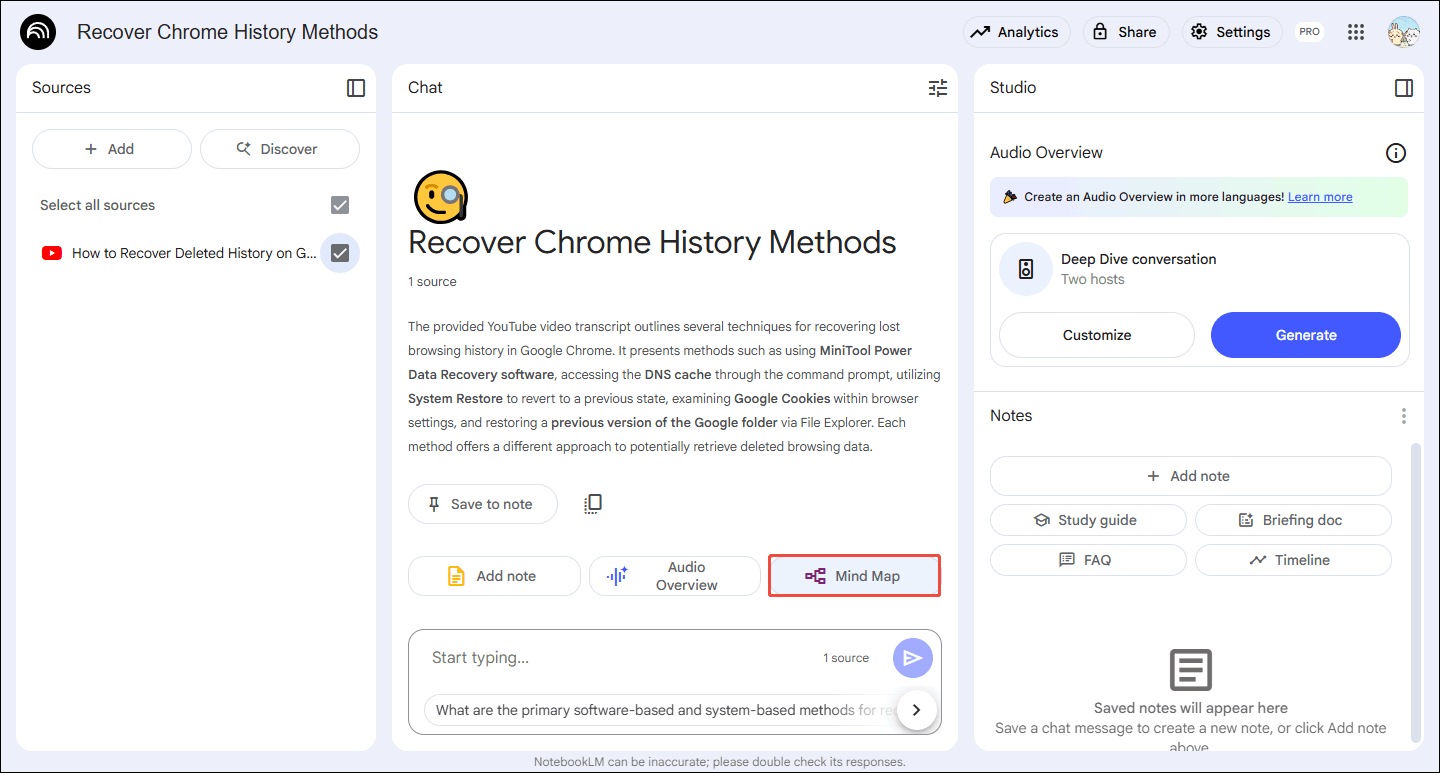Open Analytics
This screenshot has width=1440, height=773.
[x=1017, y=32]
